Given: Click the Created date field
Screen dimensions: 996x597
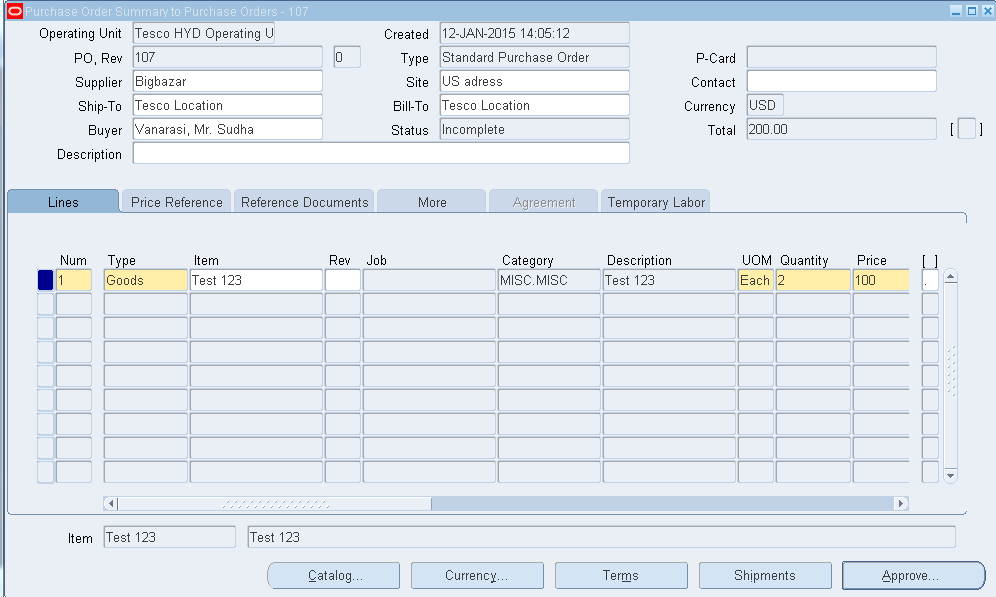Looking at the screenshot, I should [534, 33].
